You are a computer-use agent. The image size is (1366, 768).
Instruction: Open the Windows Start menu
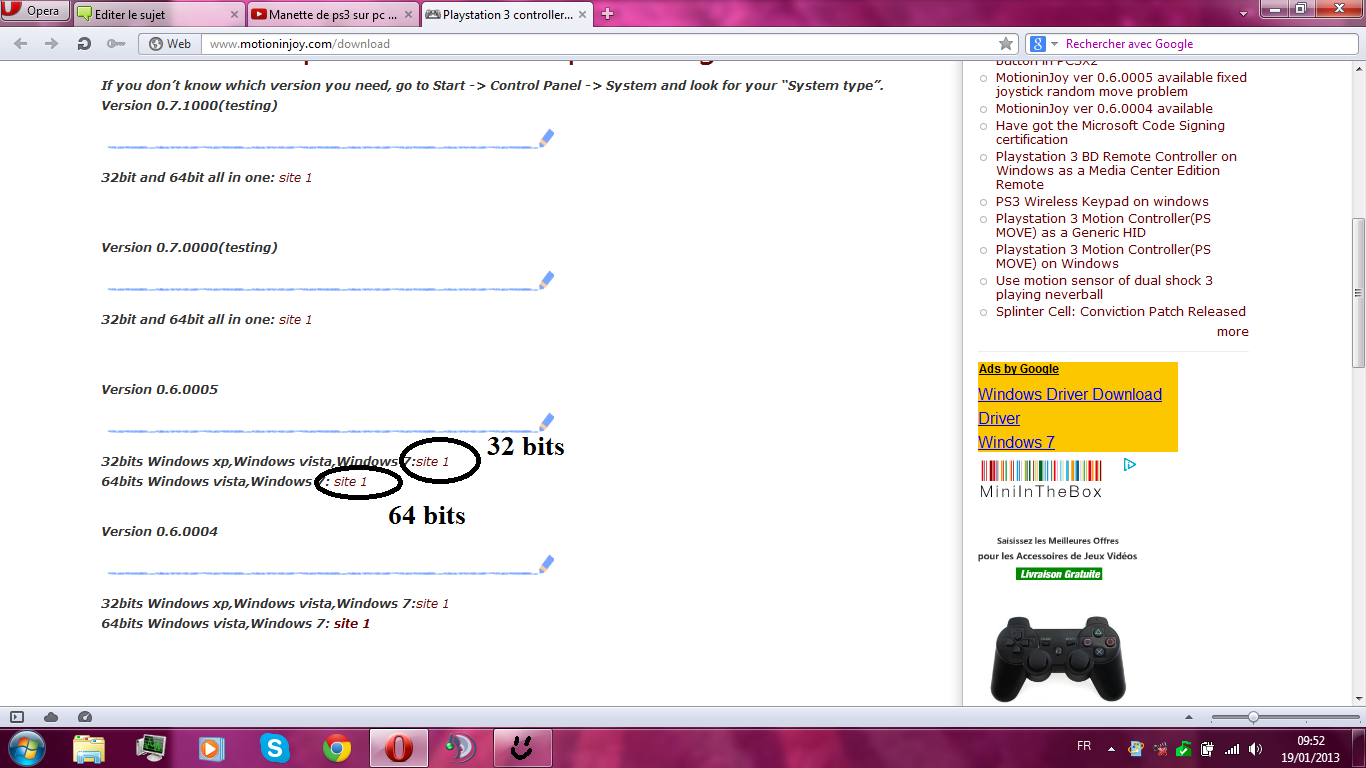click(25, 748)
